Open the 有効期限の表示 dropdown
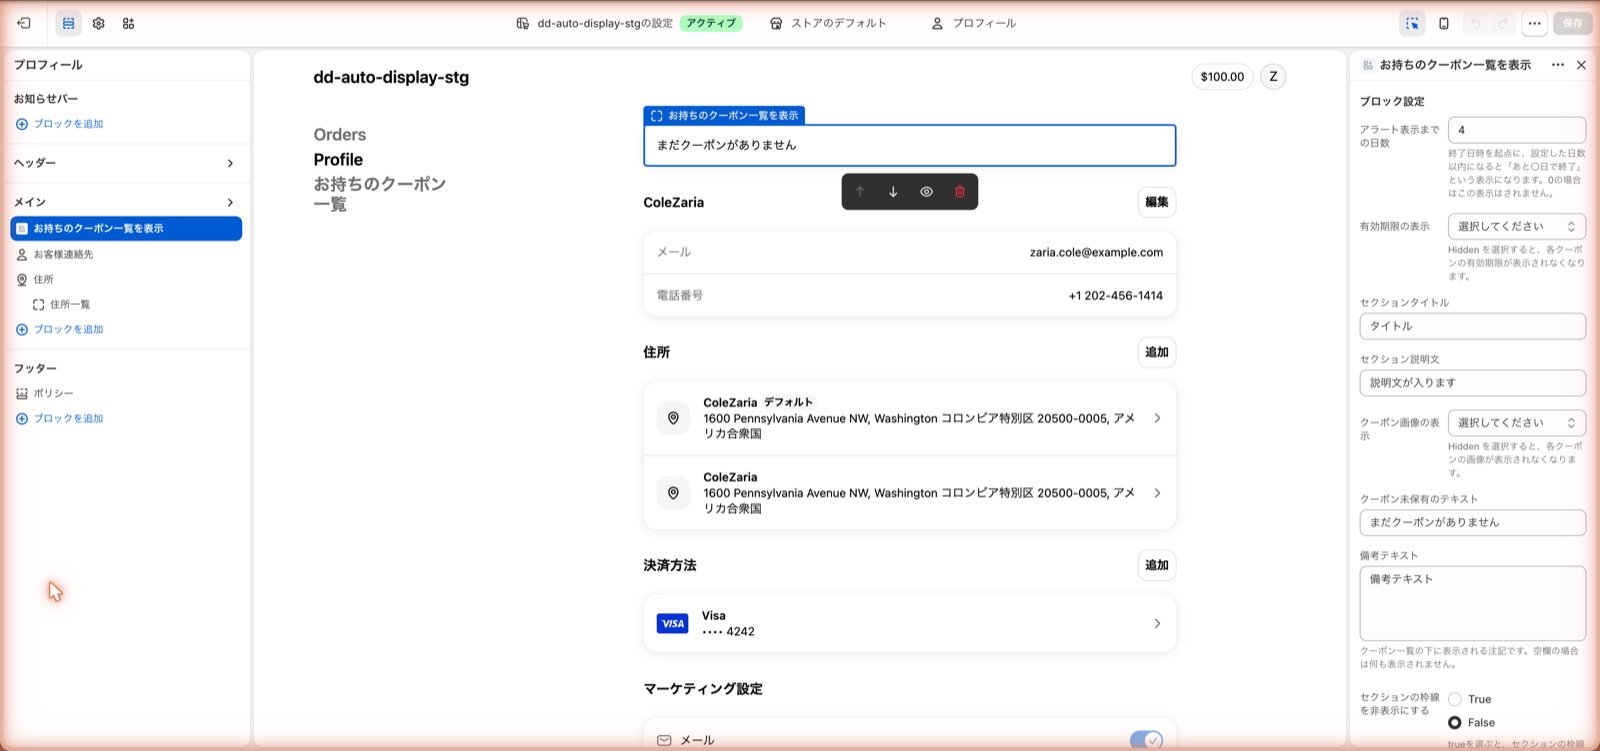The width and height of the screenshot is (1600, 751). coord(1517,227)
